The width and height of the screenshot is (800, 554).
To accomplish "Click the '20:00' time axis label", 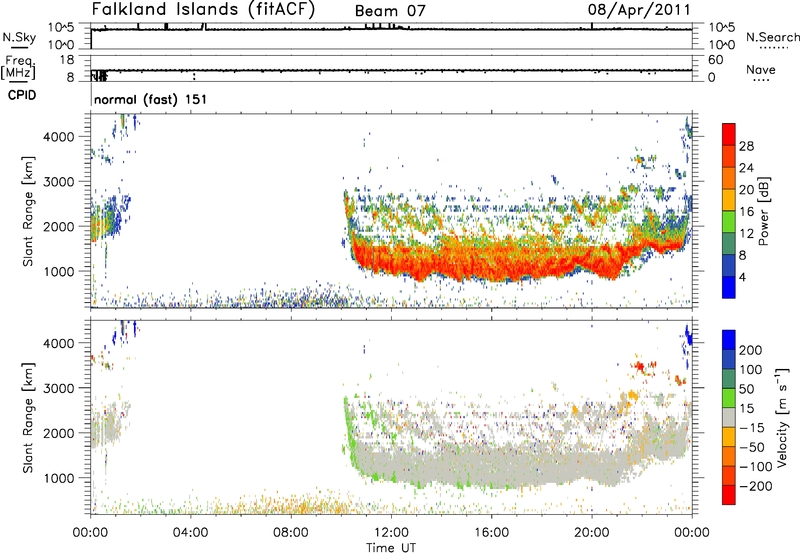I will tap(592, 533).
